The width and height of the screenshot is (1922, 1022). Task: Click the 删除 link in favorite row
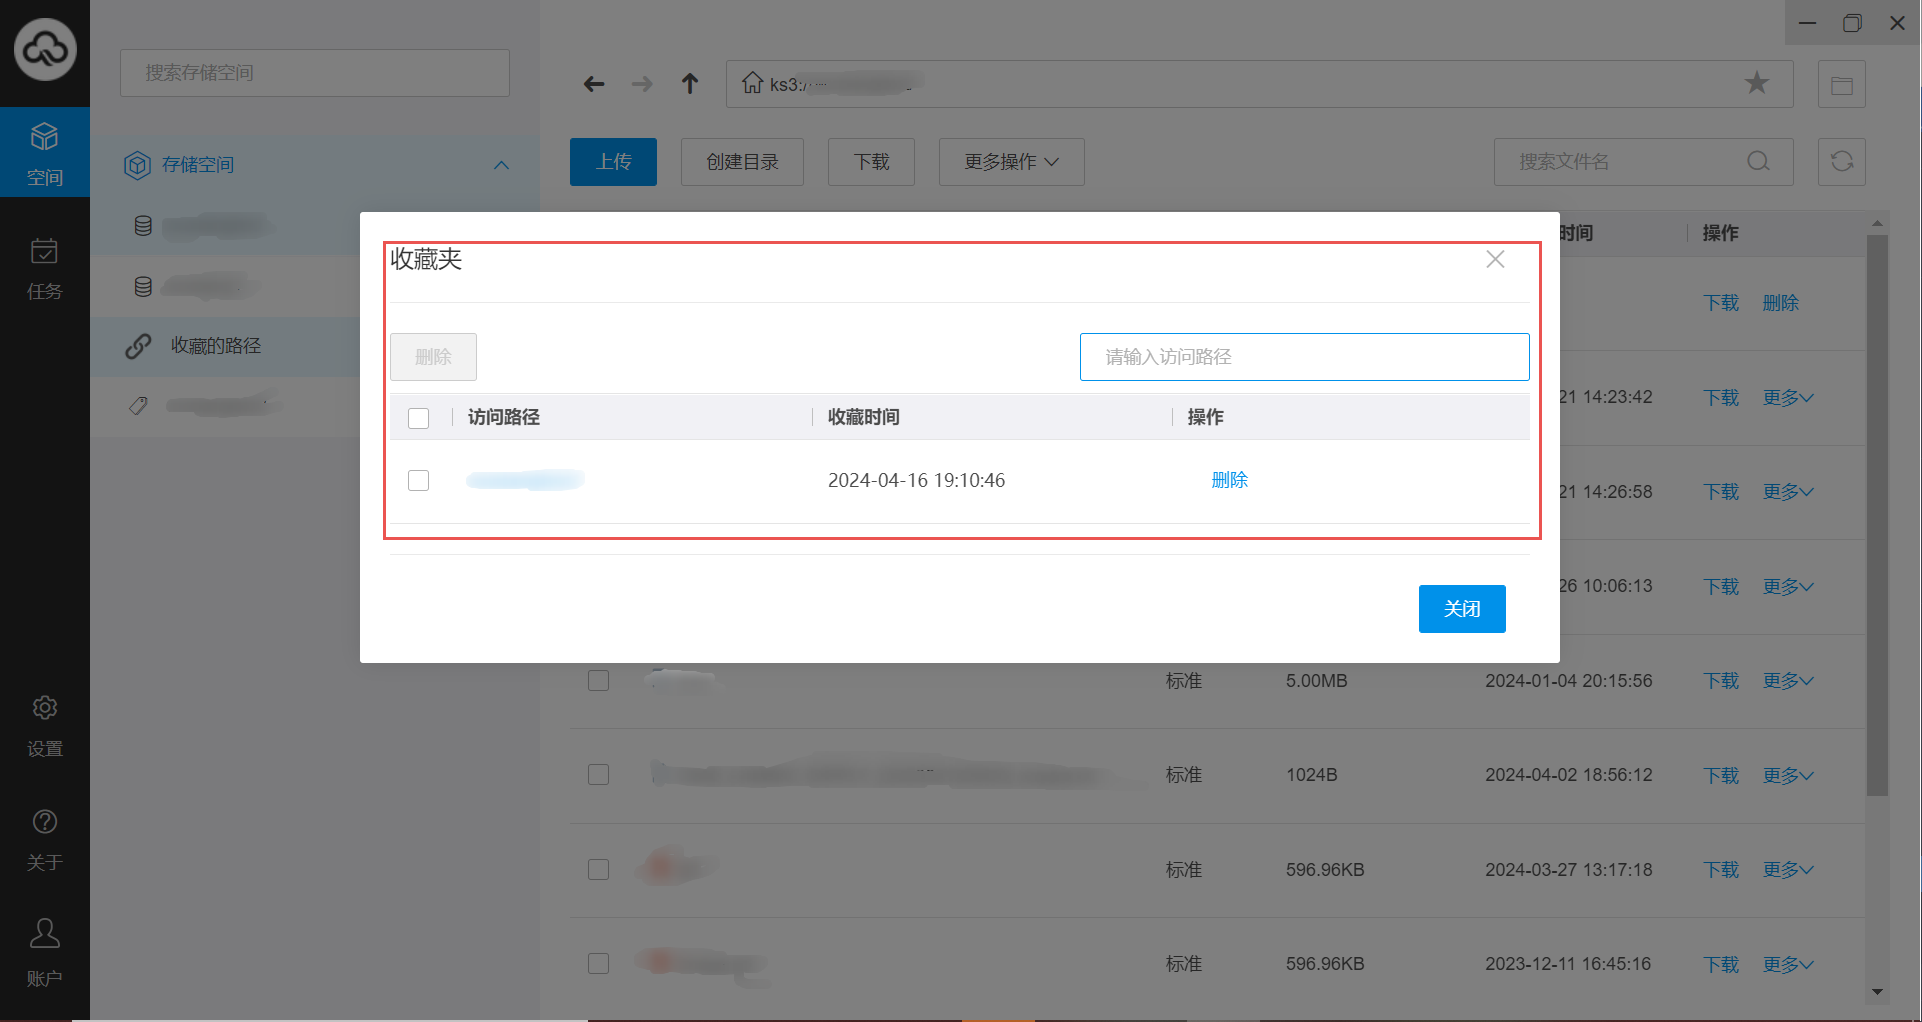point(1229,480)
